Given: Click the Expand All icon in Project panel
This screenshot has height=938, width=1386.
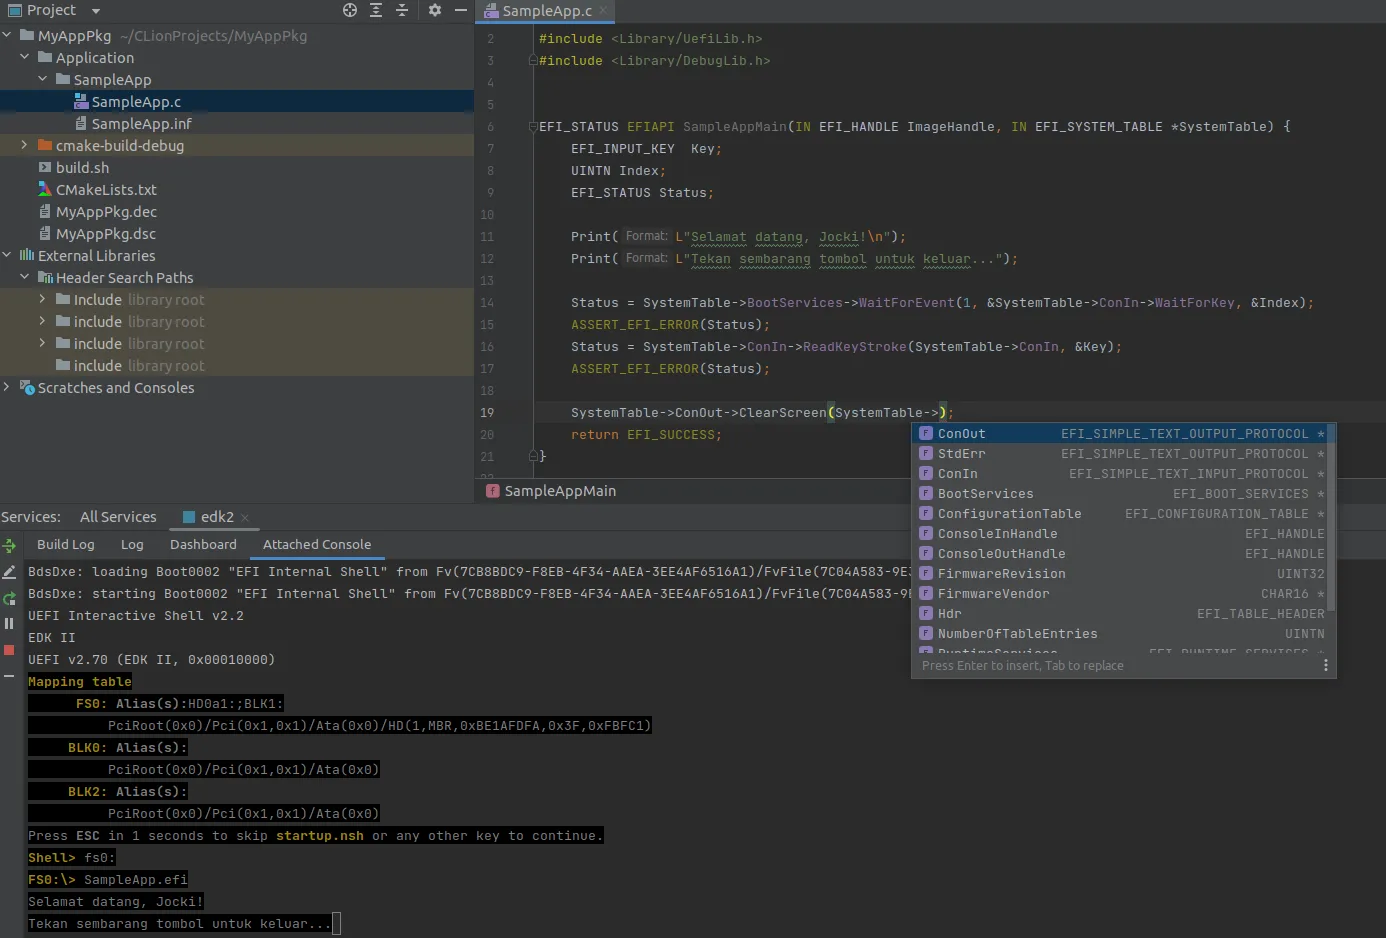Looking at the screenshot, I should (376, 10).
